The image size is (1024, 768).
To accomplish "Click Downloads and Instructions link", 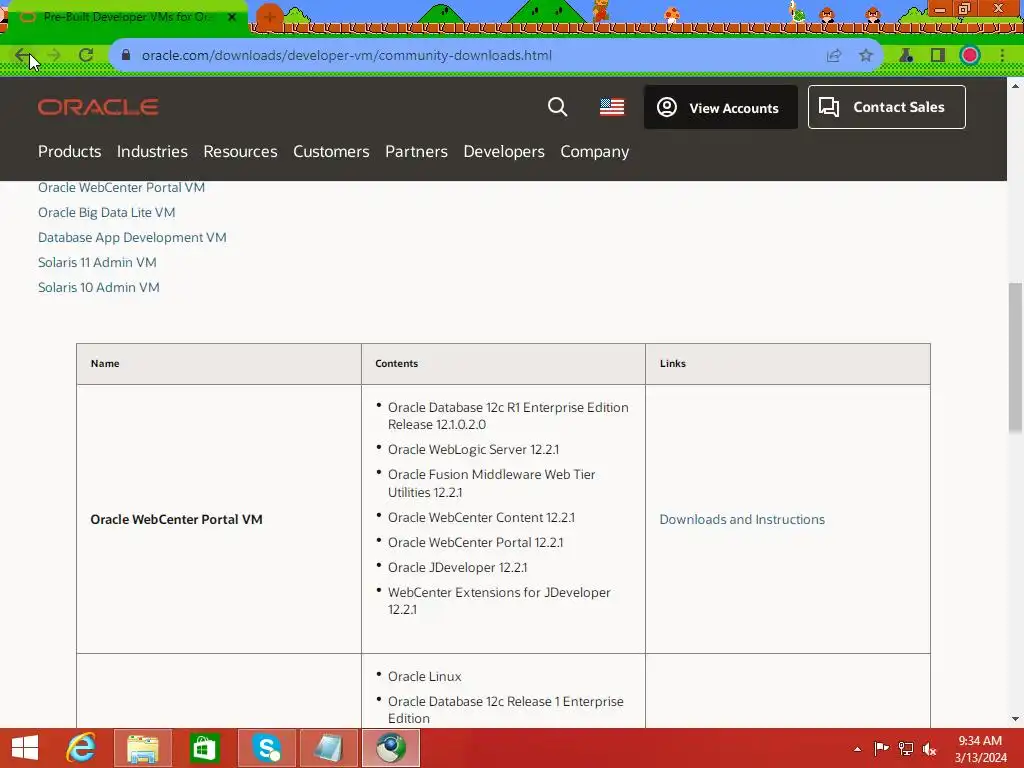I will tap(742, 519).
